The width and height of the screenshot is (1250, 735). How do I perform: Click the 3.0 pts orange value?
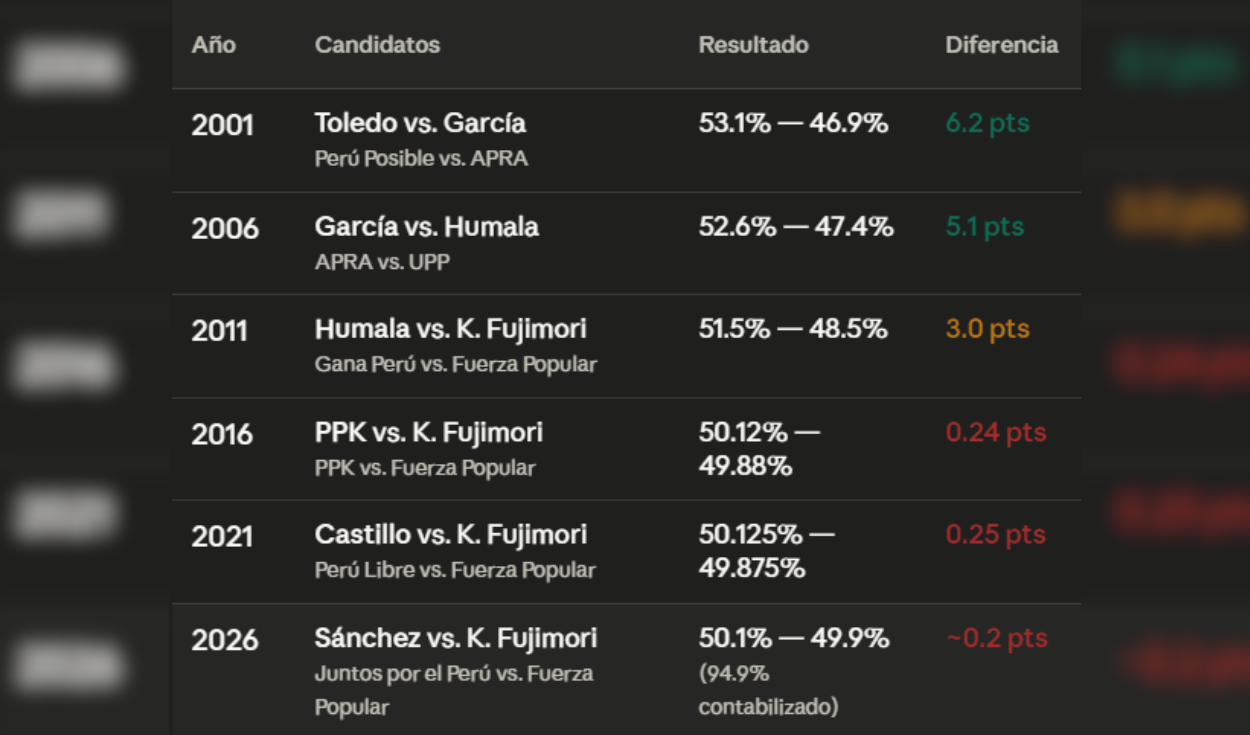pyautogui.click(x=987, y=329)
